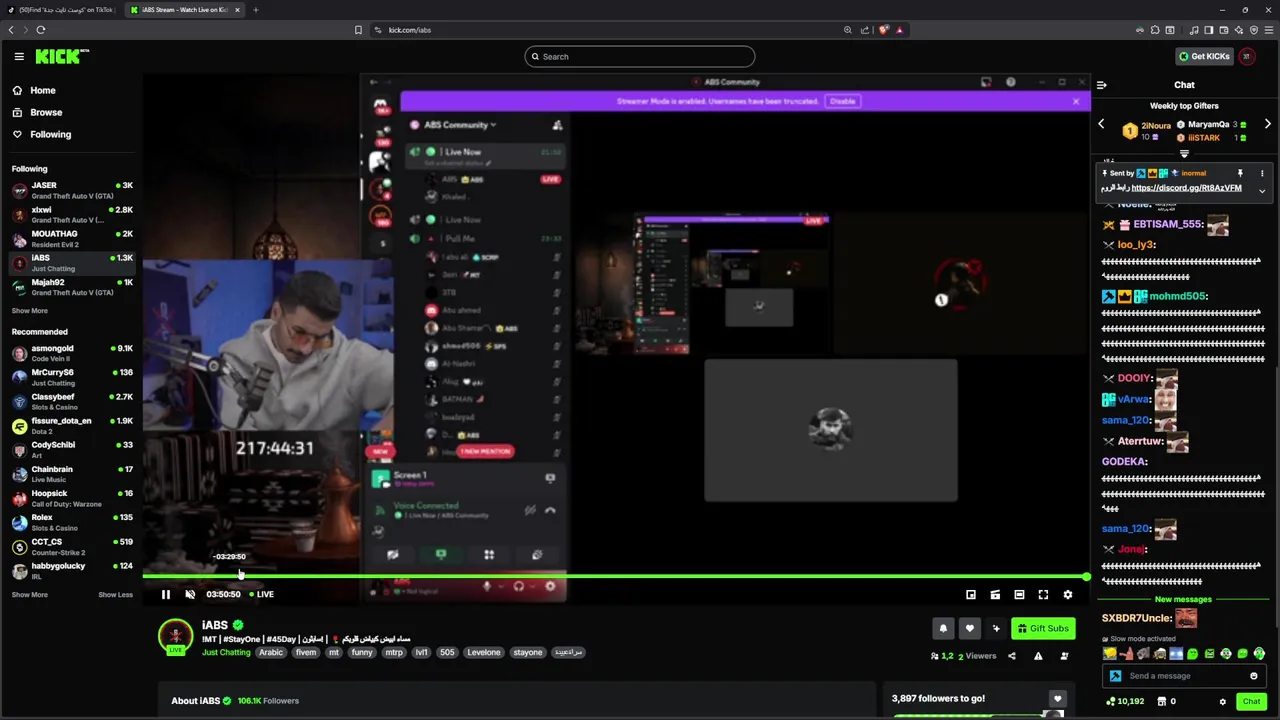Open the Kick sidebar hamburger menu
The width and height of the screenshot is (1280, 720).
(x=18, y=57)
